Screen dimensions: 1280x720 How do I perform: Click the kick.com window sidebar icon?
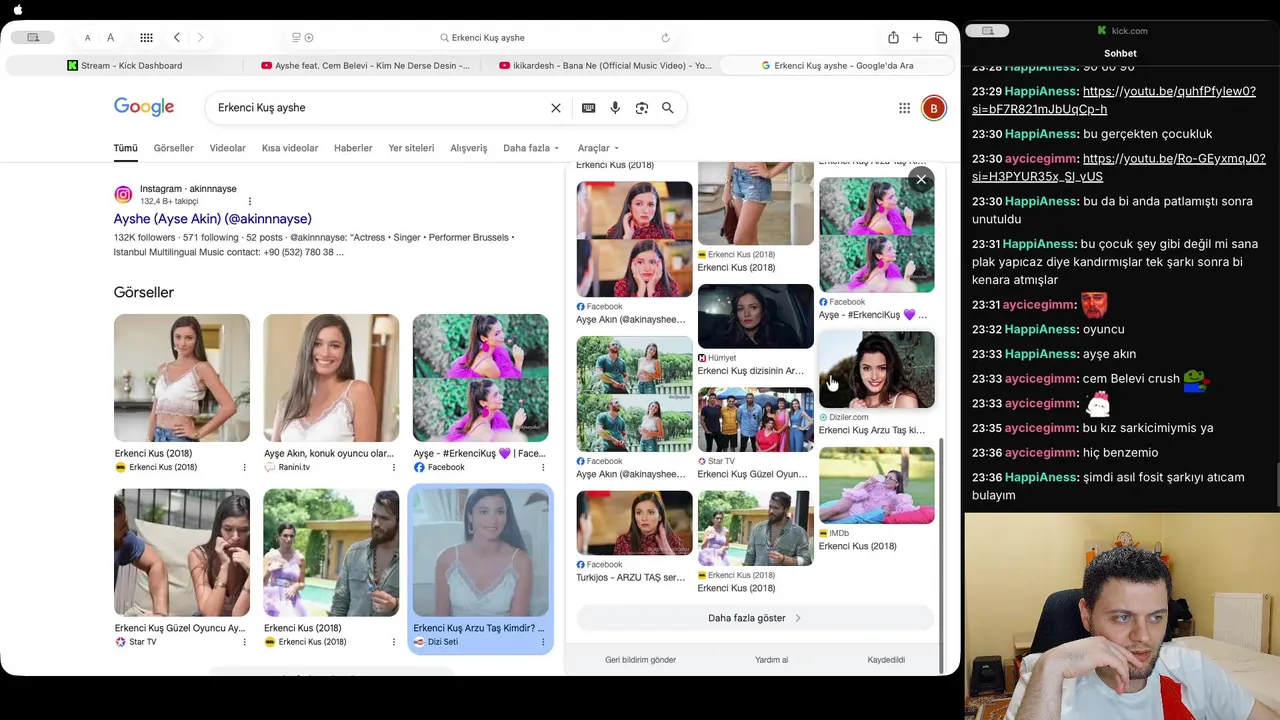(988, 31)
